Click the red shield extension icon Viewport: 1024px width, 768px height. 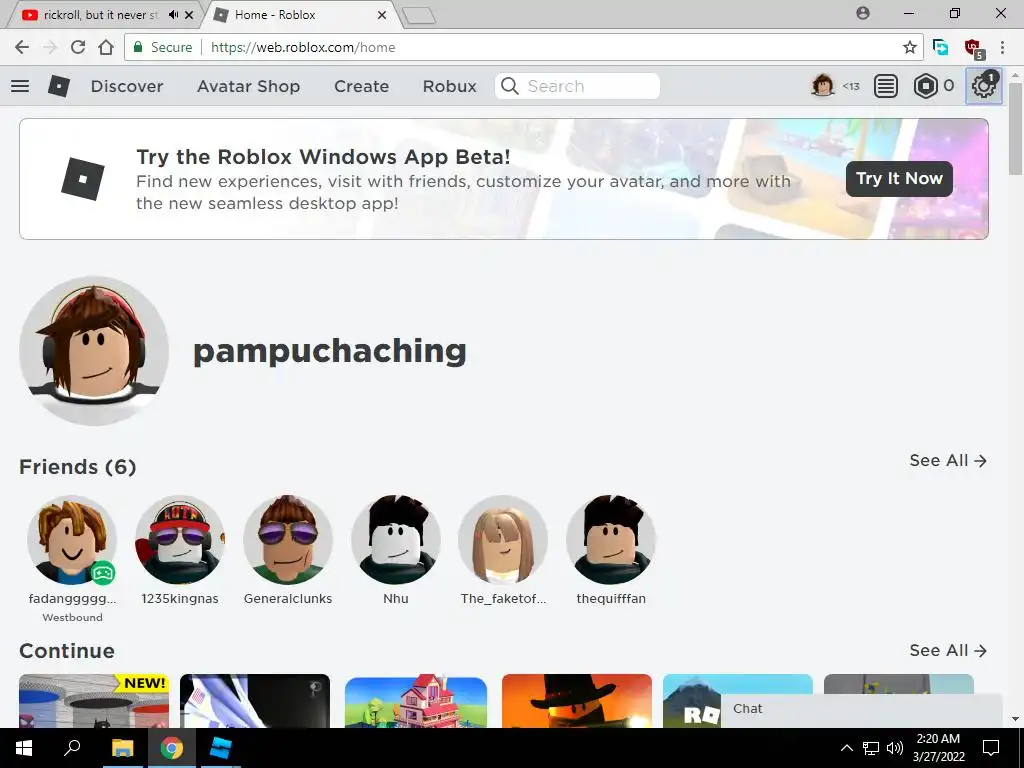(x=974, y=48)
